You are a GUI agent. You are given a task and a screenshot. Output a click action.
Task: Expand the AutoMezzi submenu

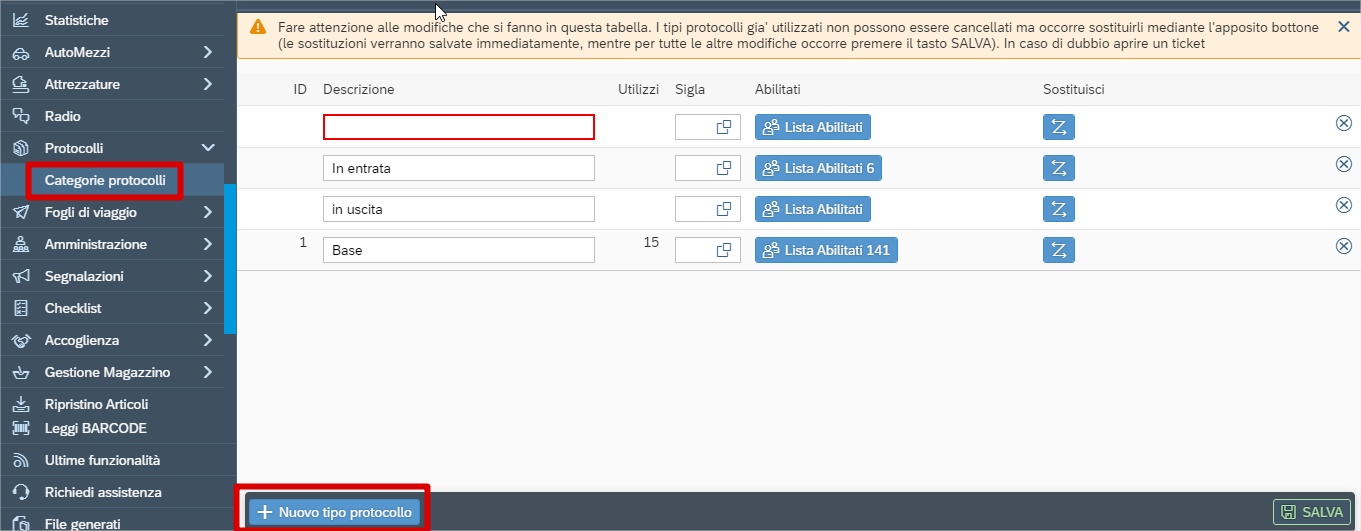click(207, 52)
